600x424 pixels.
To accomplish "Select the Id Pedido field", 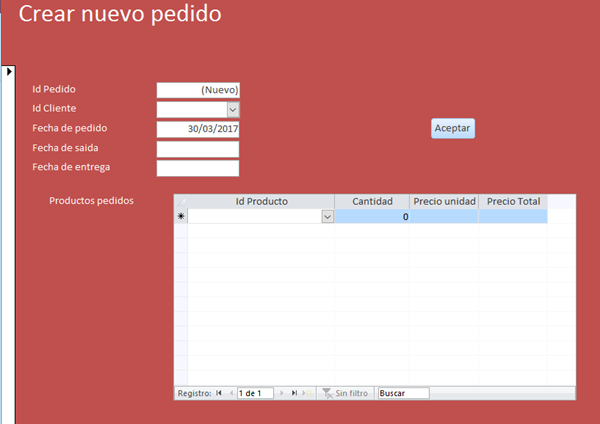I will 198,90.
